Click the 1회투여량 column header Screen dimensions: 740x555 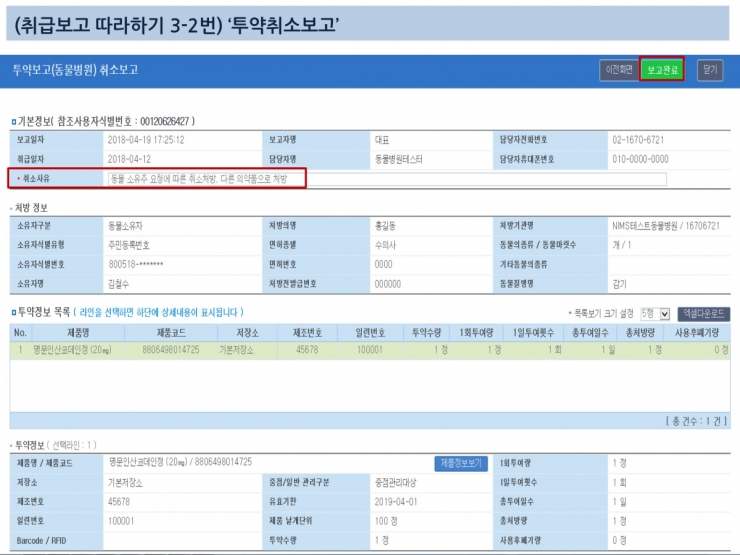(478, 332)
